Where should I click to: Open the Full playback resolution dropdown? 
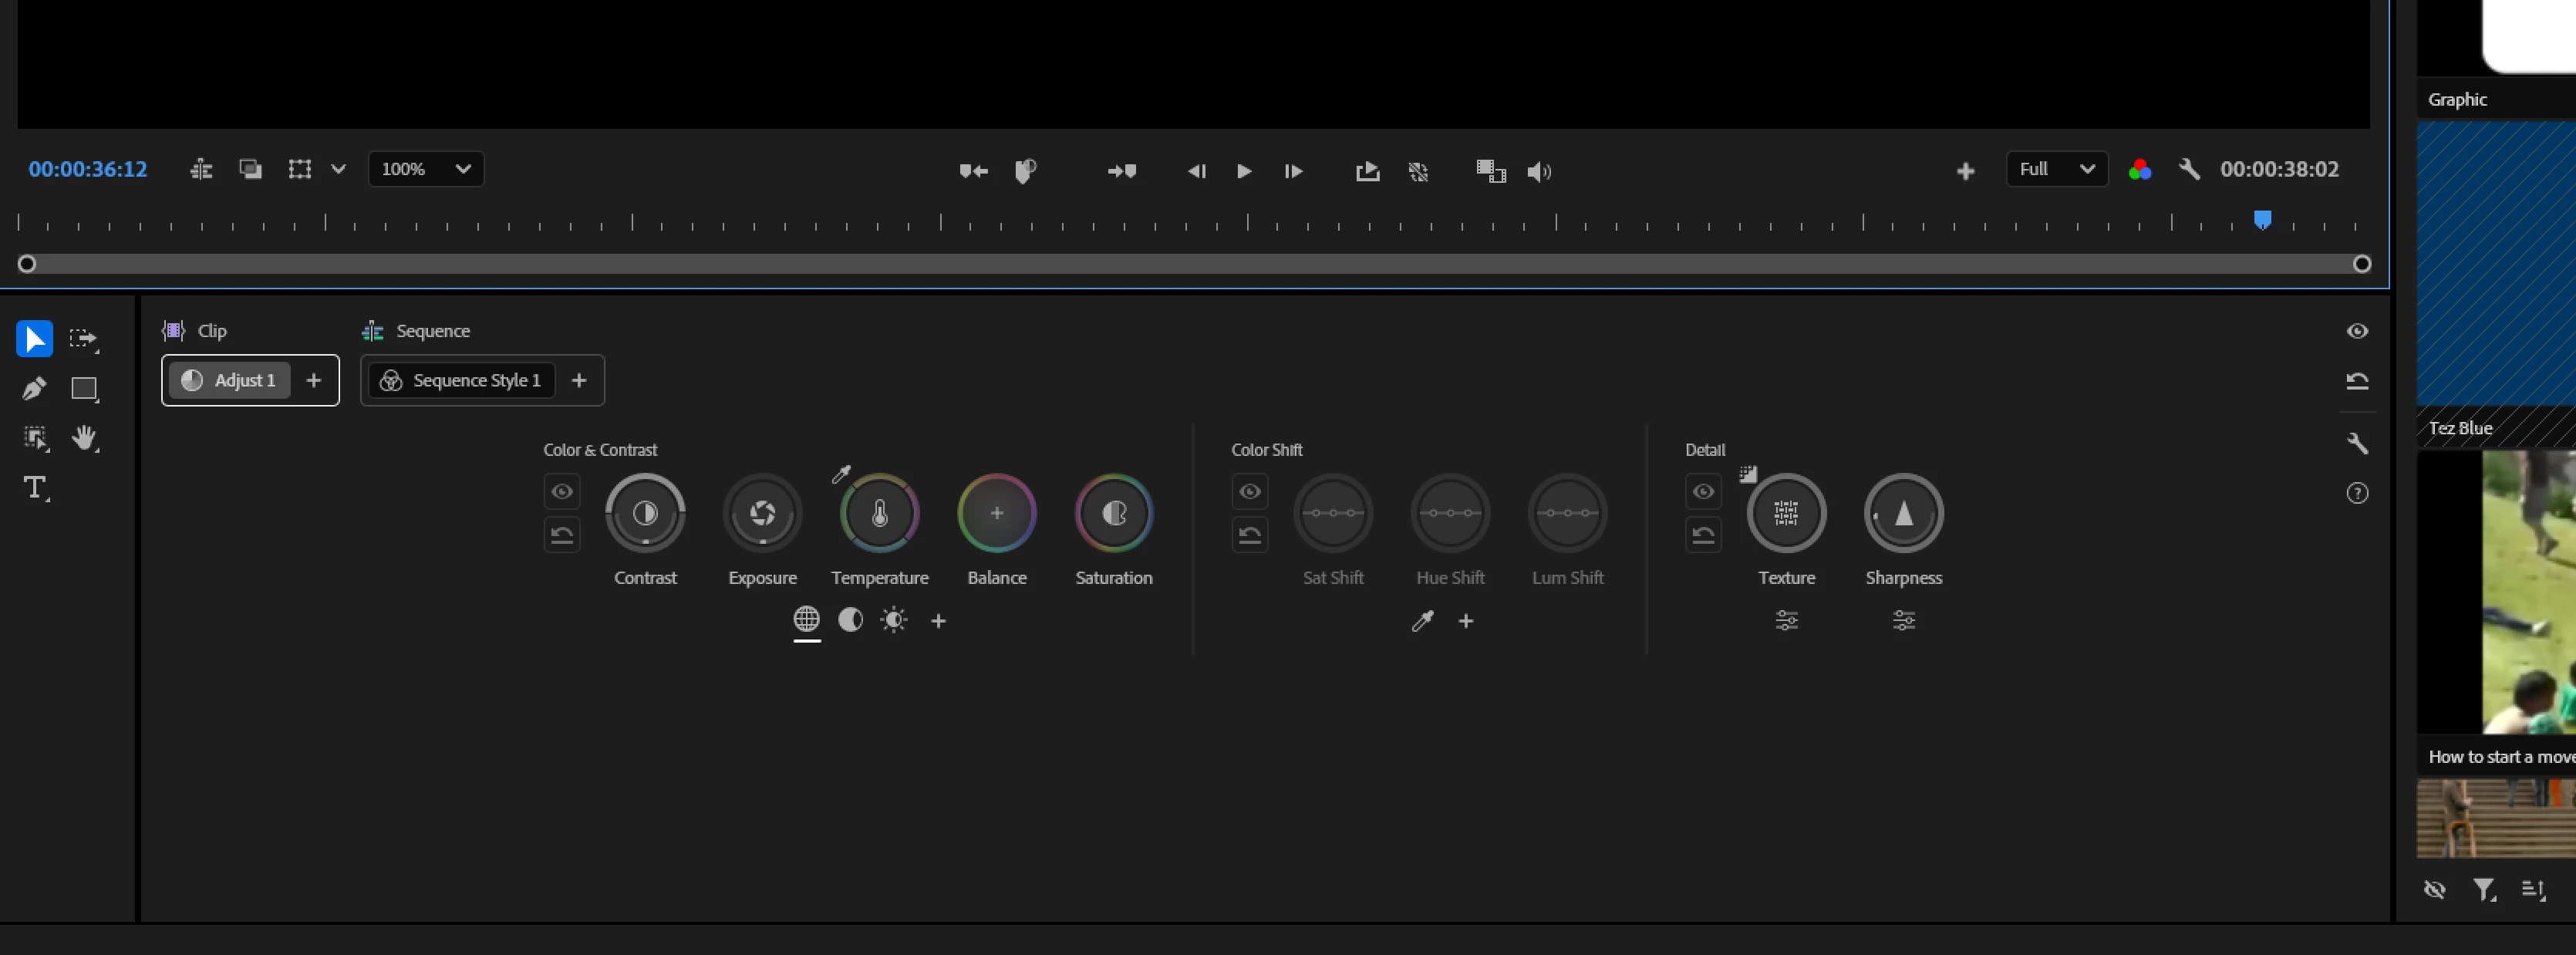(2056, 169)
